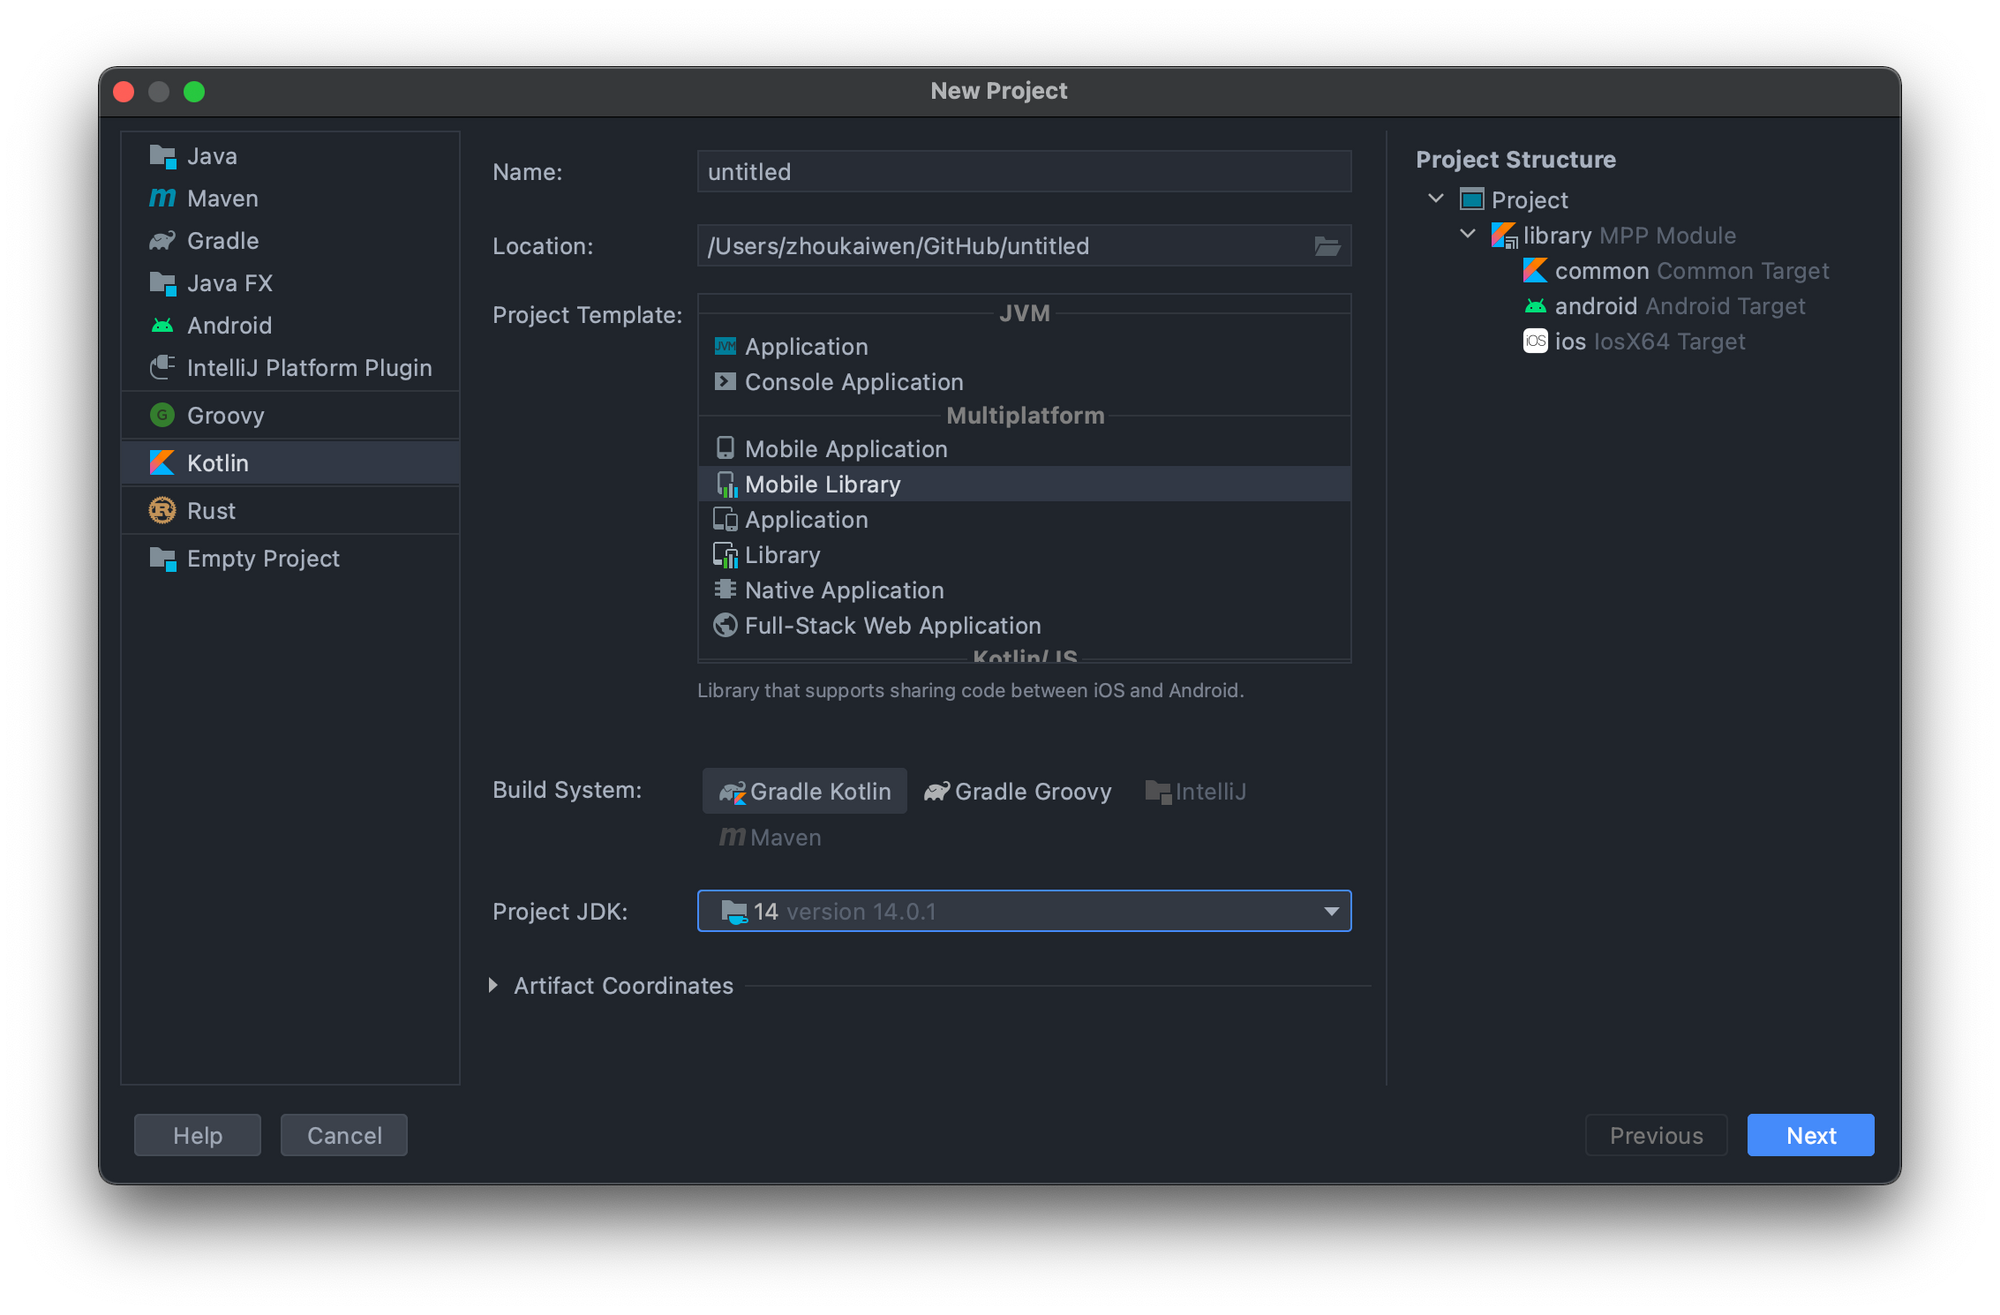
Task: Click the Cancel button to dismiss
Action: [343, 1134]
